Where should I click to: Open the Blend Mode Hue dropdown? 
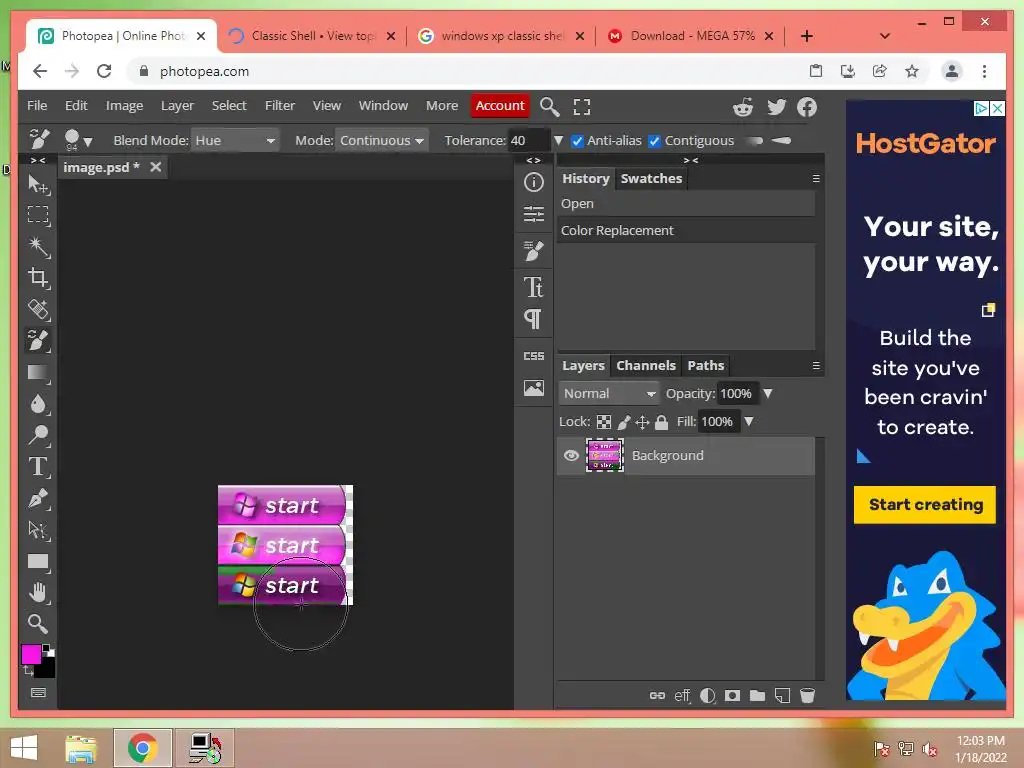pos(234,140)
